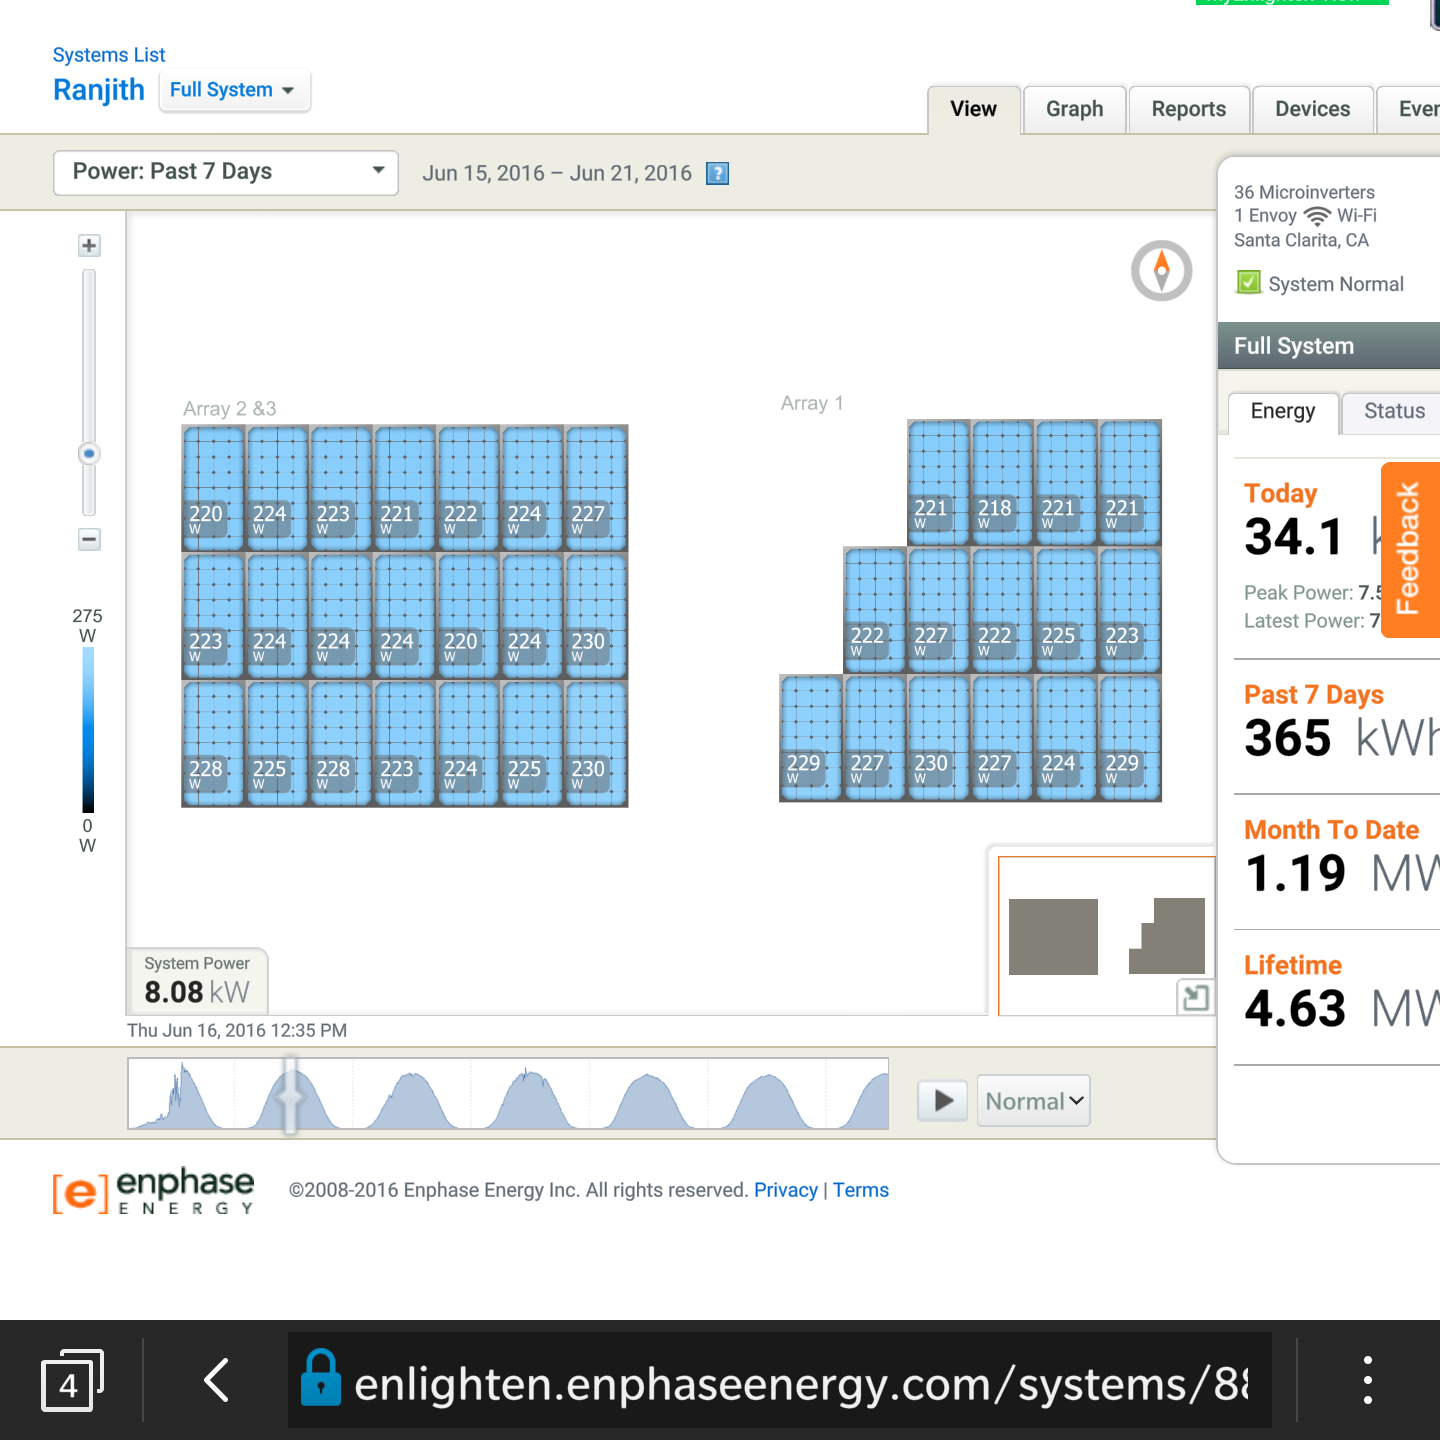The width and height of the screenshot is (1440, 1440).
Task: Click the System Normal status checkbox
Action: 1248,282
